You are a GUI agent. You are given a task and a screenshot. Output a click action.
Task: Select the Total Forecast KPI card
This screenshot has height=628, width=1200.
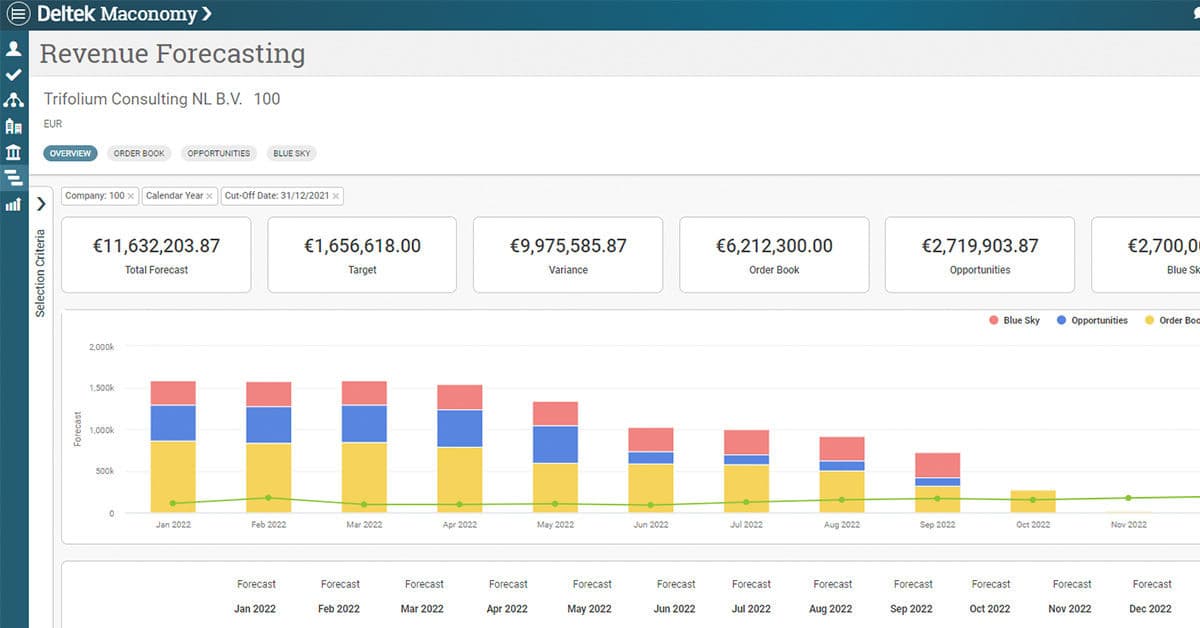click(156, 255)
